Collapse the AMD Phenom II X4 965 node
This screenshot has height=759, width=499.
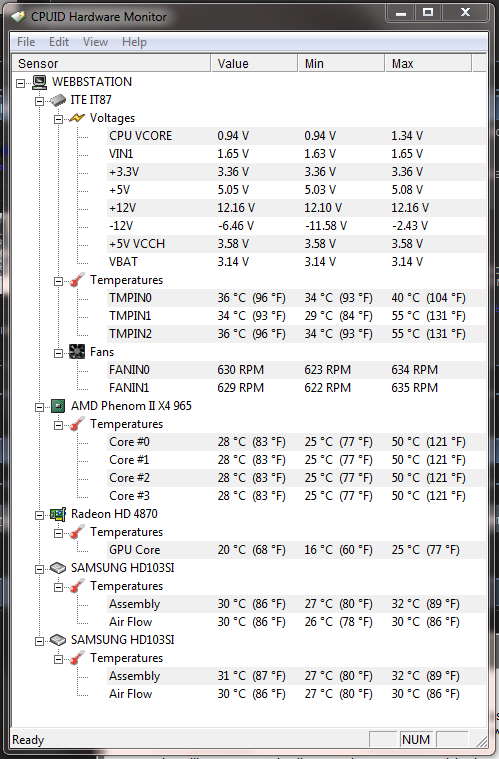tap(39, 407)
